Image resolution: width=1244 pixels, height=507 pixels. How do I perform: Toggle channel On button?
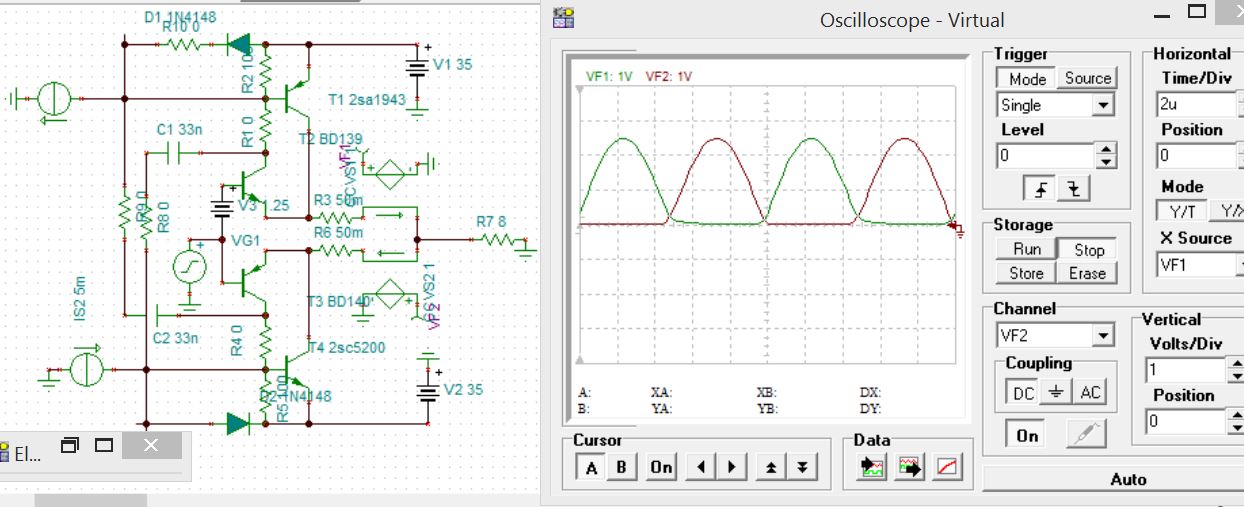[x=1027, y=435]
